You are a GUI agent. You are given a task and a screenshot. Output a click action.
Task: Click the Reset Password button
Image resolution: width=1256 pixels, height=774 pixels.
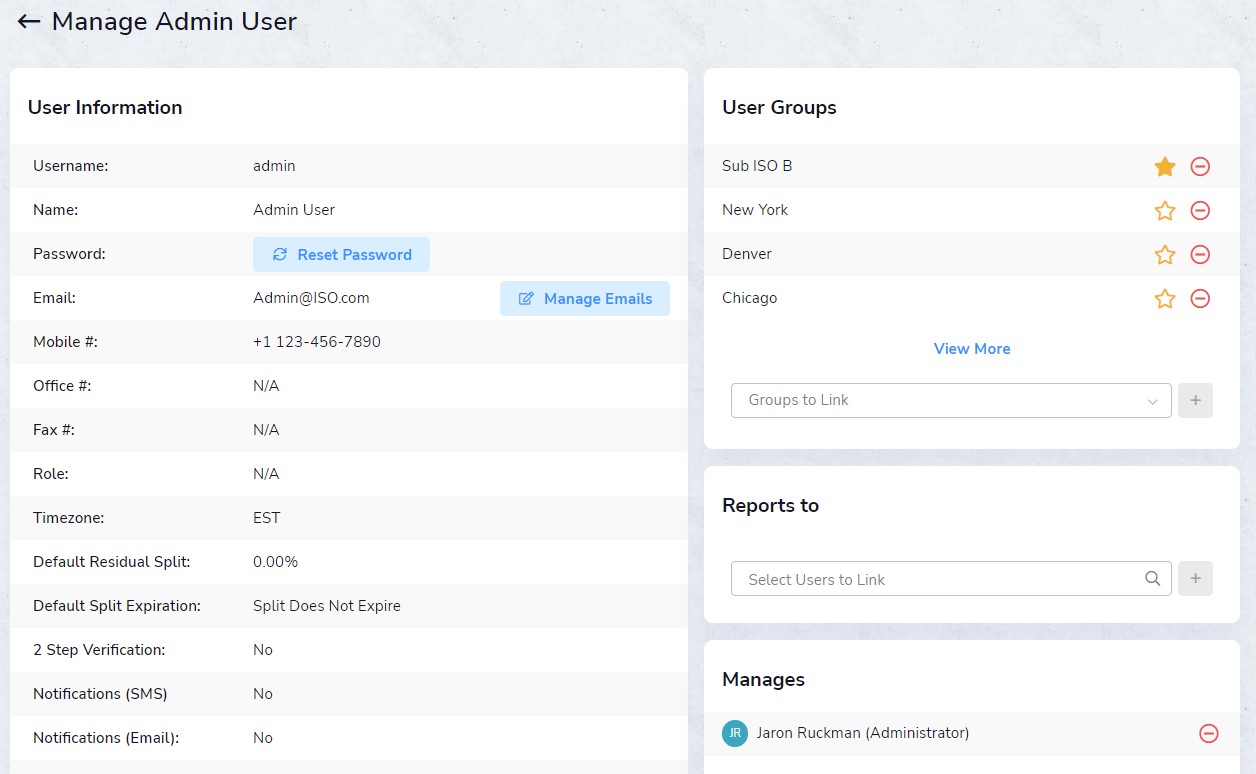tap(341, 255)
